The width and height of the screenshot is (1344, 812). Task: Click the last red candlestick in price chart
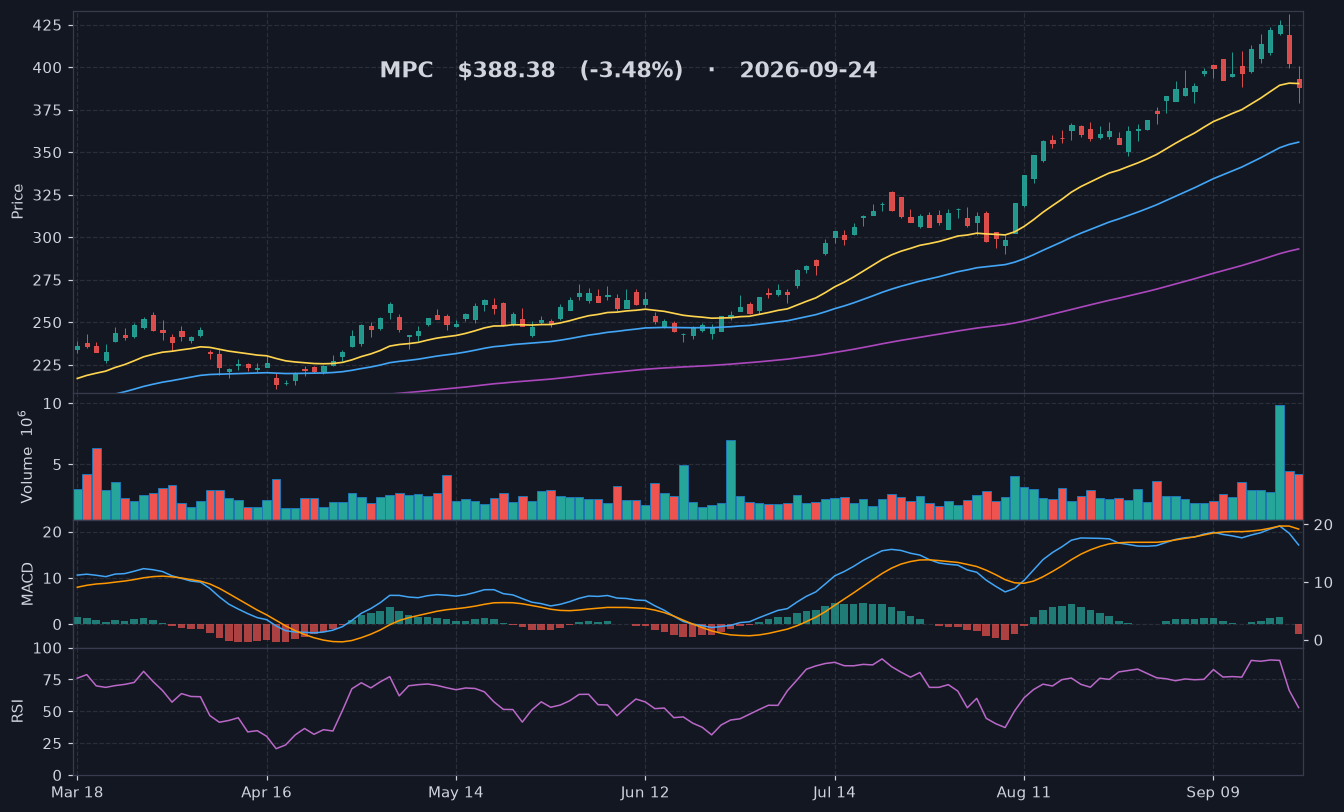coord(1299,84)
